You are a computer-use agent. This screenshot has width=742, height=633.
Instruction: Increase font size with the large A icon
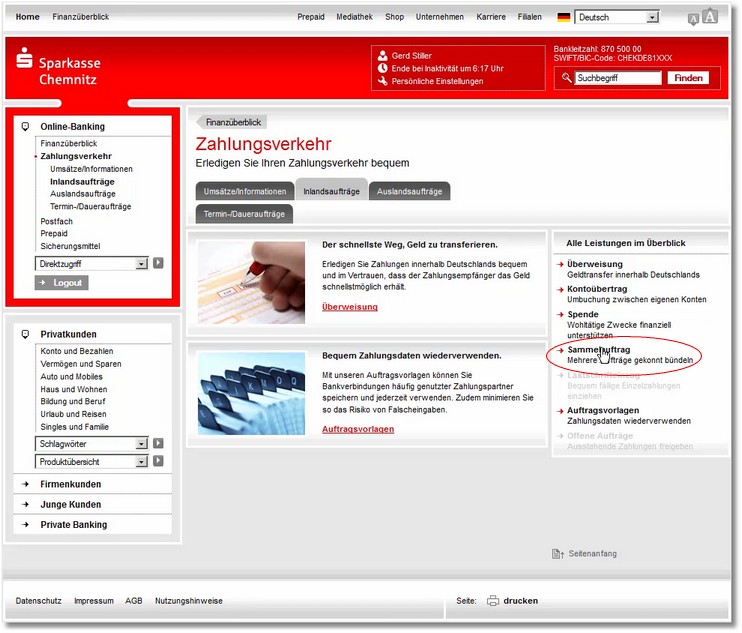(x=710, y=16)
